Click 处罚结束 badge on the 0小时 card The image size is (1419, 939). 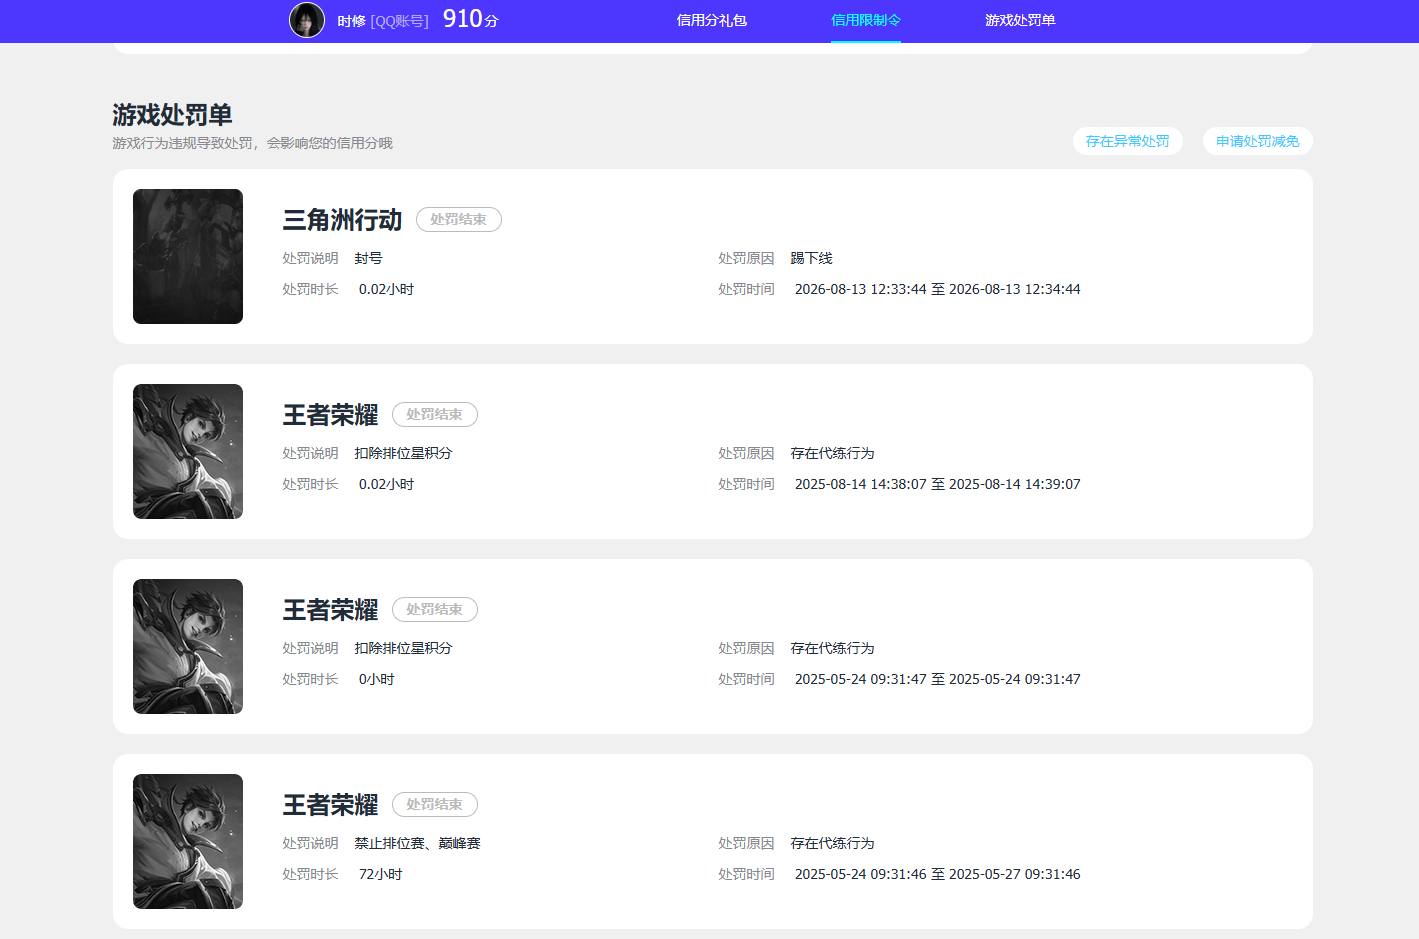435,609
